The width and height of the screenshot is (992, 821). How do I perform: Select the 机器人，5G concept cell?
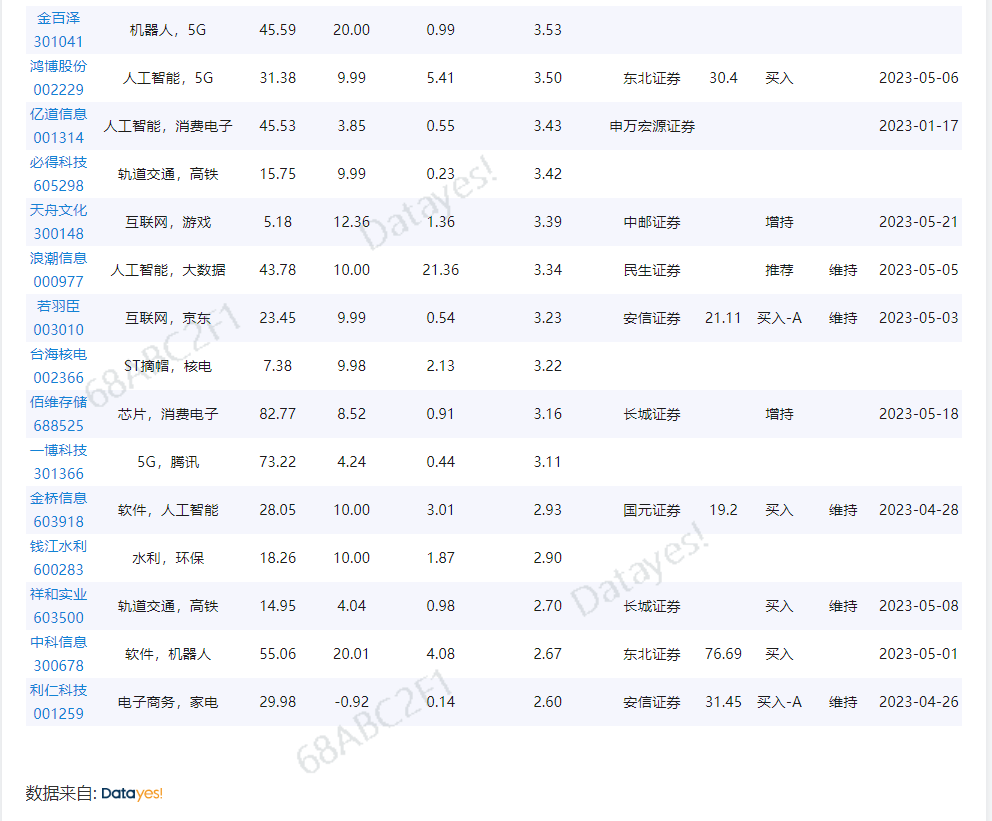tap(168, 30)
